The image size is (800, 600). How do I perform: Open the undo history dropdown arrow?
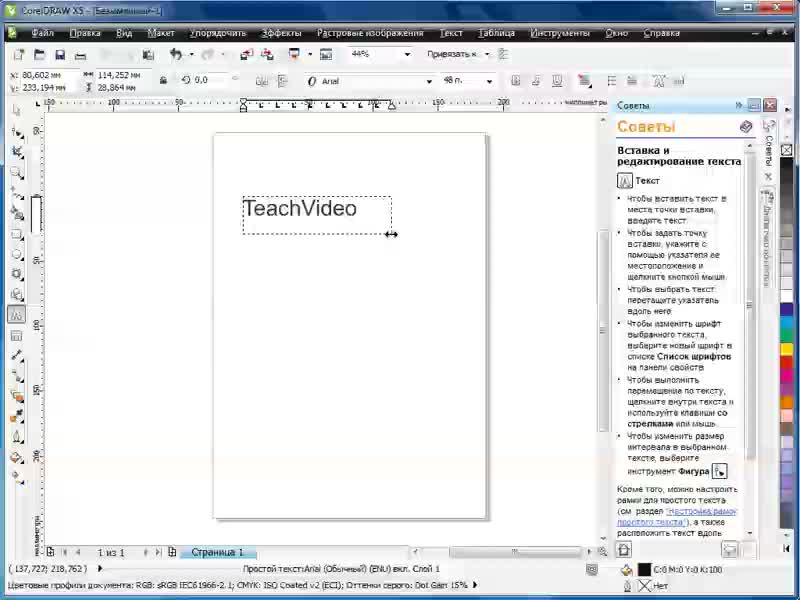tap(191, 54)
